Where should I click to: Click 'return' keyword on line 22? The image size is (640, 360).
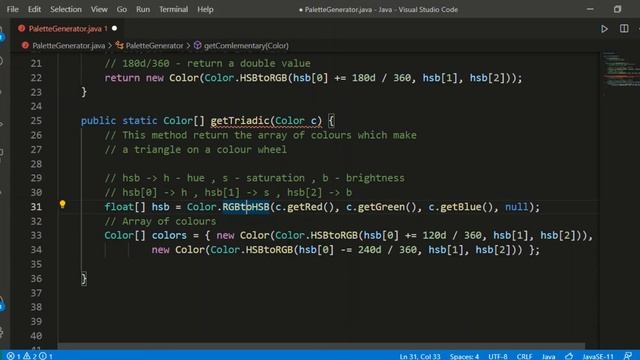(x=122, y=78)
